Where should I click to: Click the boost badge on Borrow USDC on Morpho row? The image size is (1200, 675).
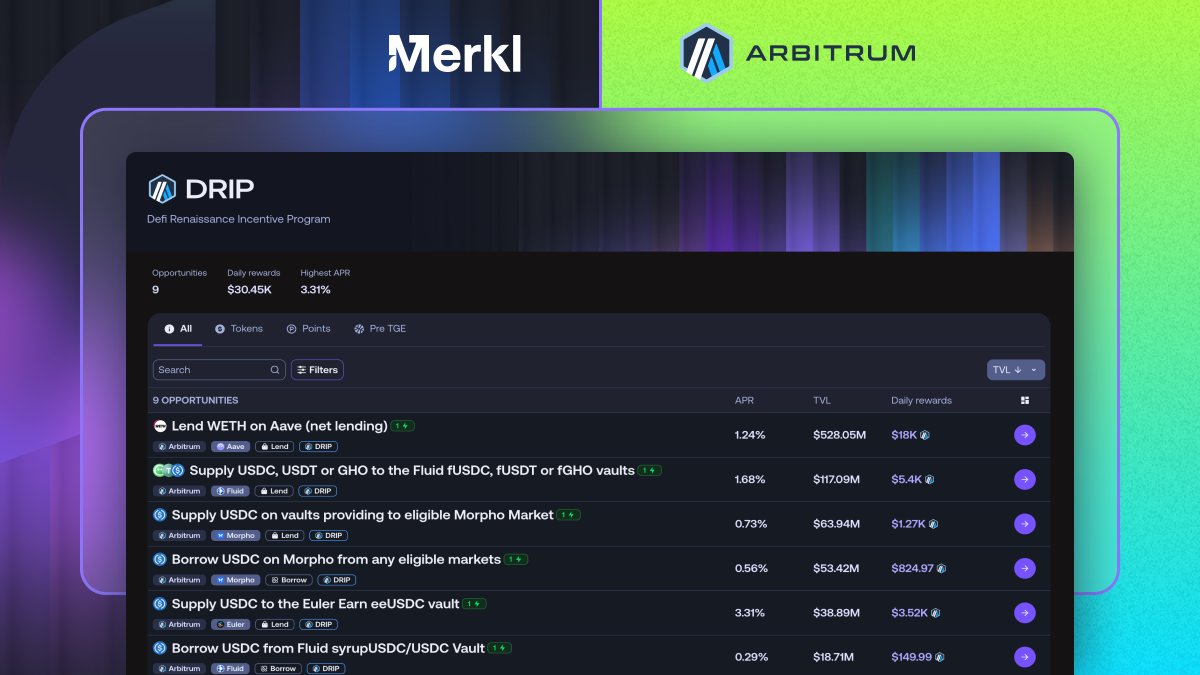pyautogui.click(x=516, y=559)
